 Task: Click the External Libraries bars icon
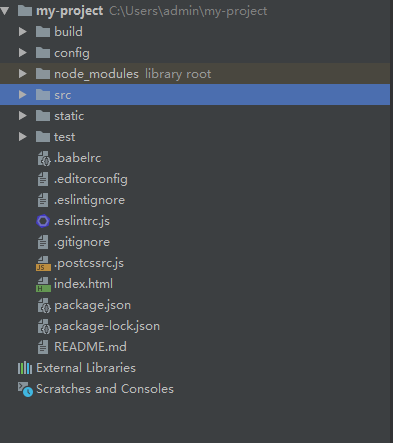[25, 368]
